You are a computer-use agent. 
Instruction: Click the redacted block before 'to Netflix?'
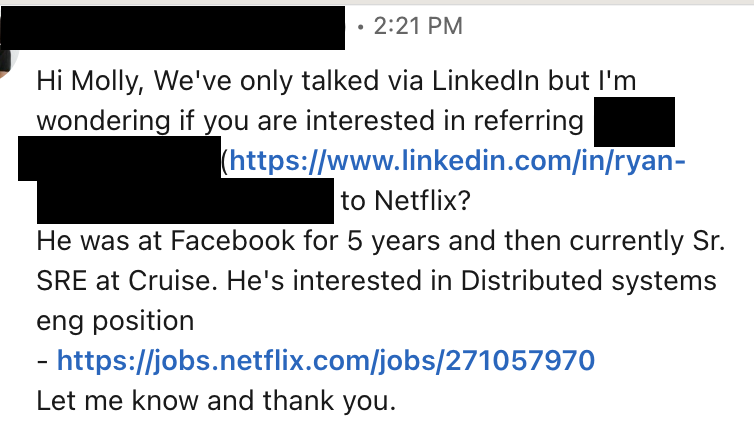pos(185,201)
